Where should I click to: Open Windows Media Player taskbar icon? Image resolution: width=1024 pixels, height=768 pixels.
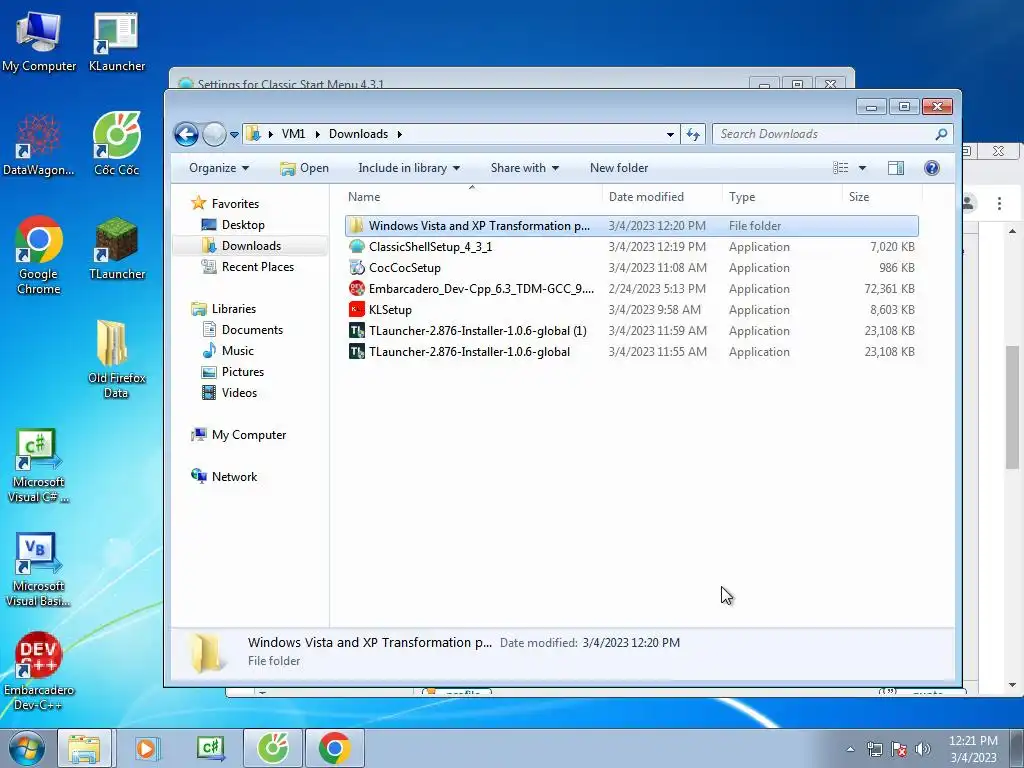[x=147, y=748]
